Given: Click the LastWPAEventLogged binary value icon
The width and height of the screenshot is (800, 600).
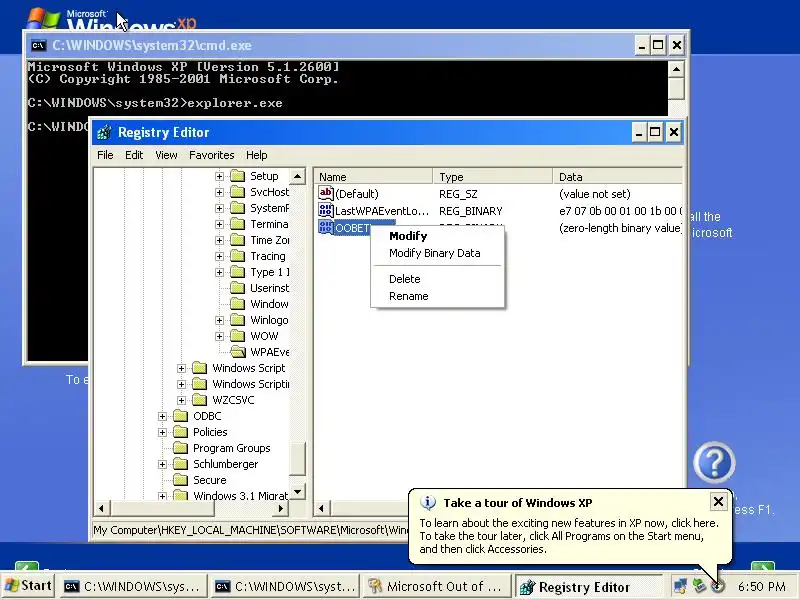Looking at the screenshot, I should 326,210.
